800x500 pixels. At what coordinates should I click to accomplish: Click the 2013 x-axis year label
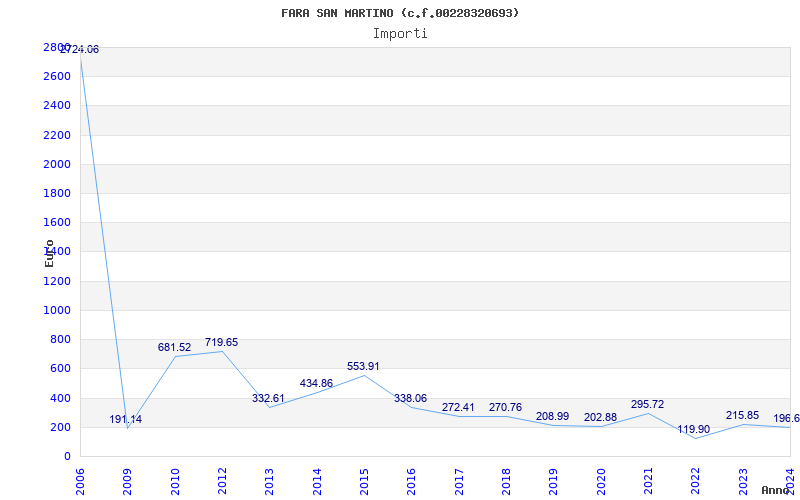[x=269, y=481]
